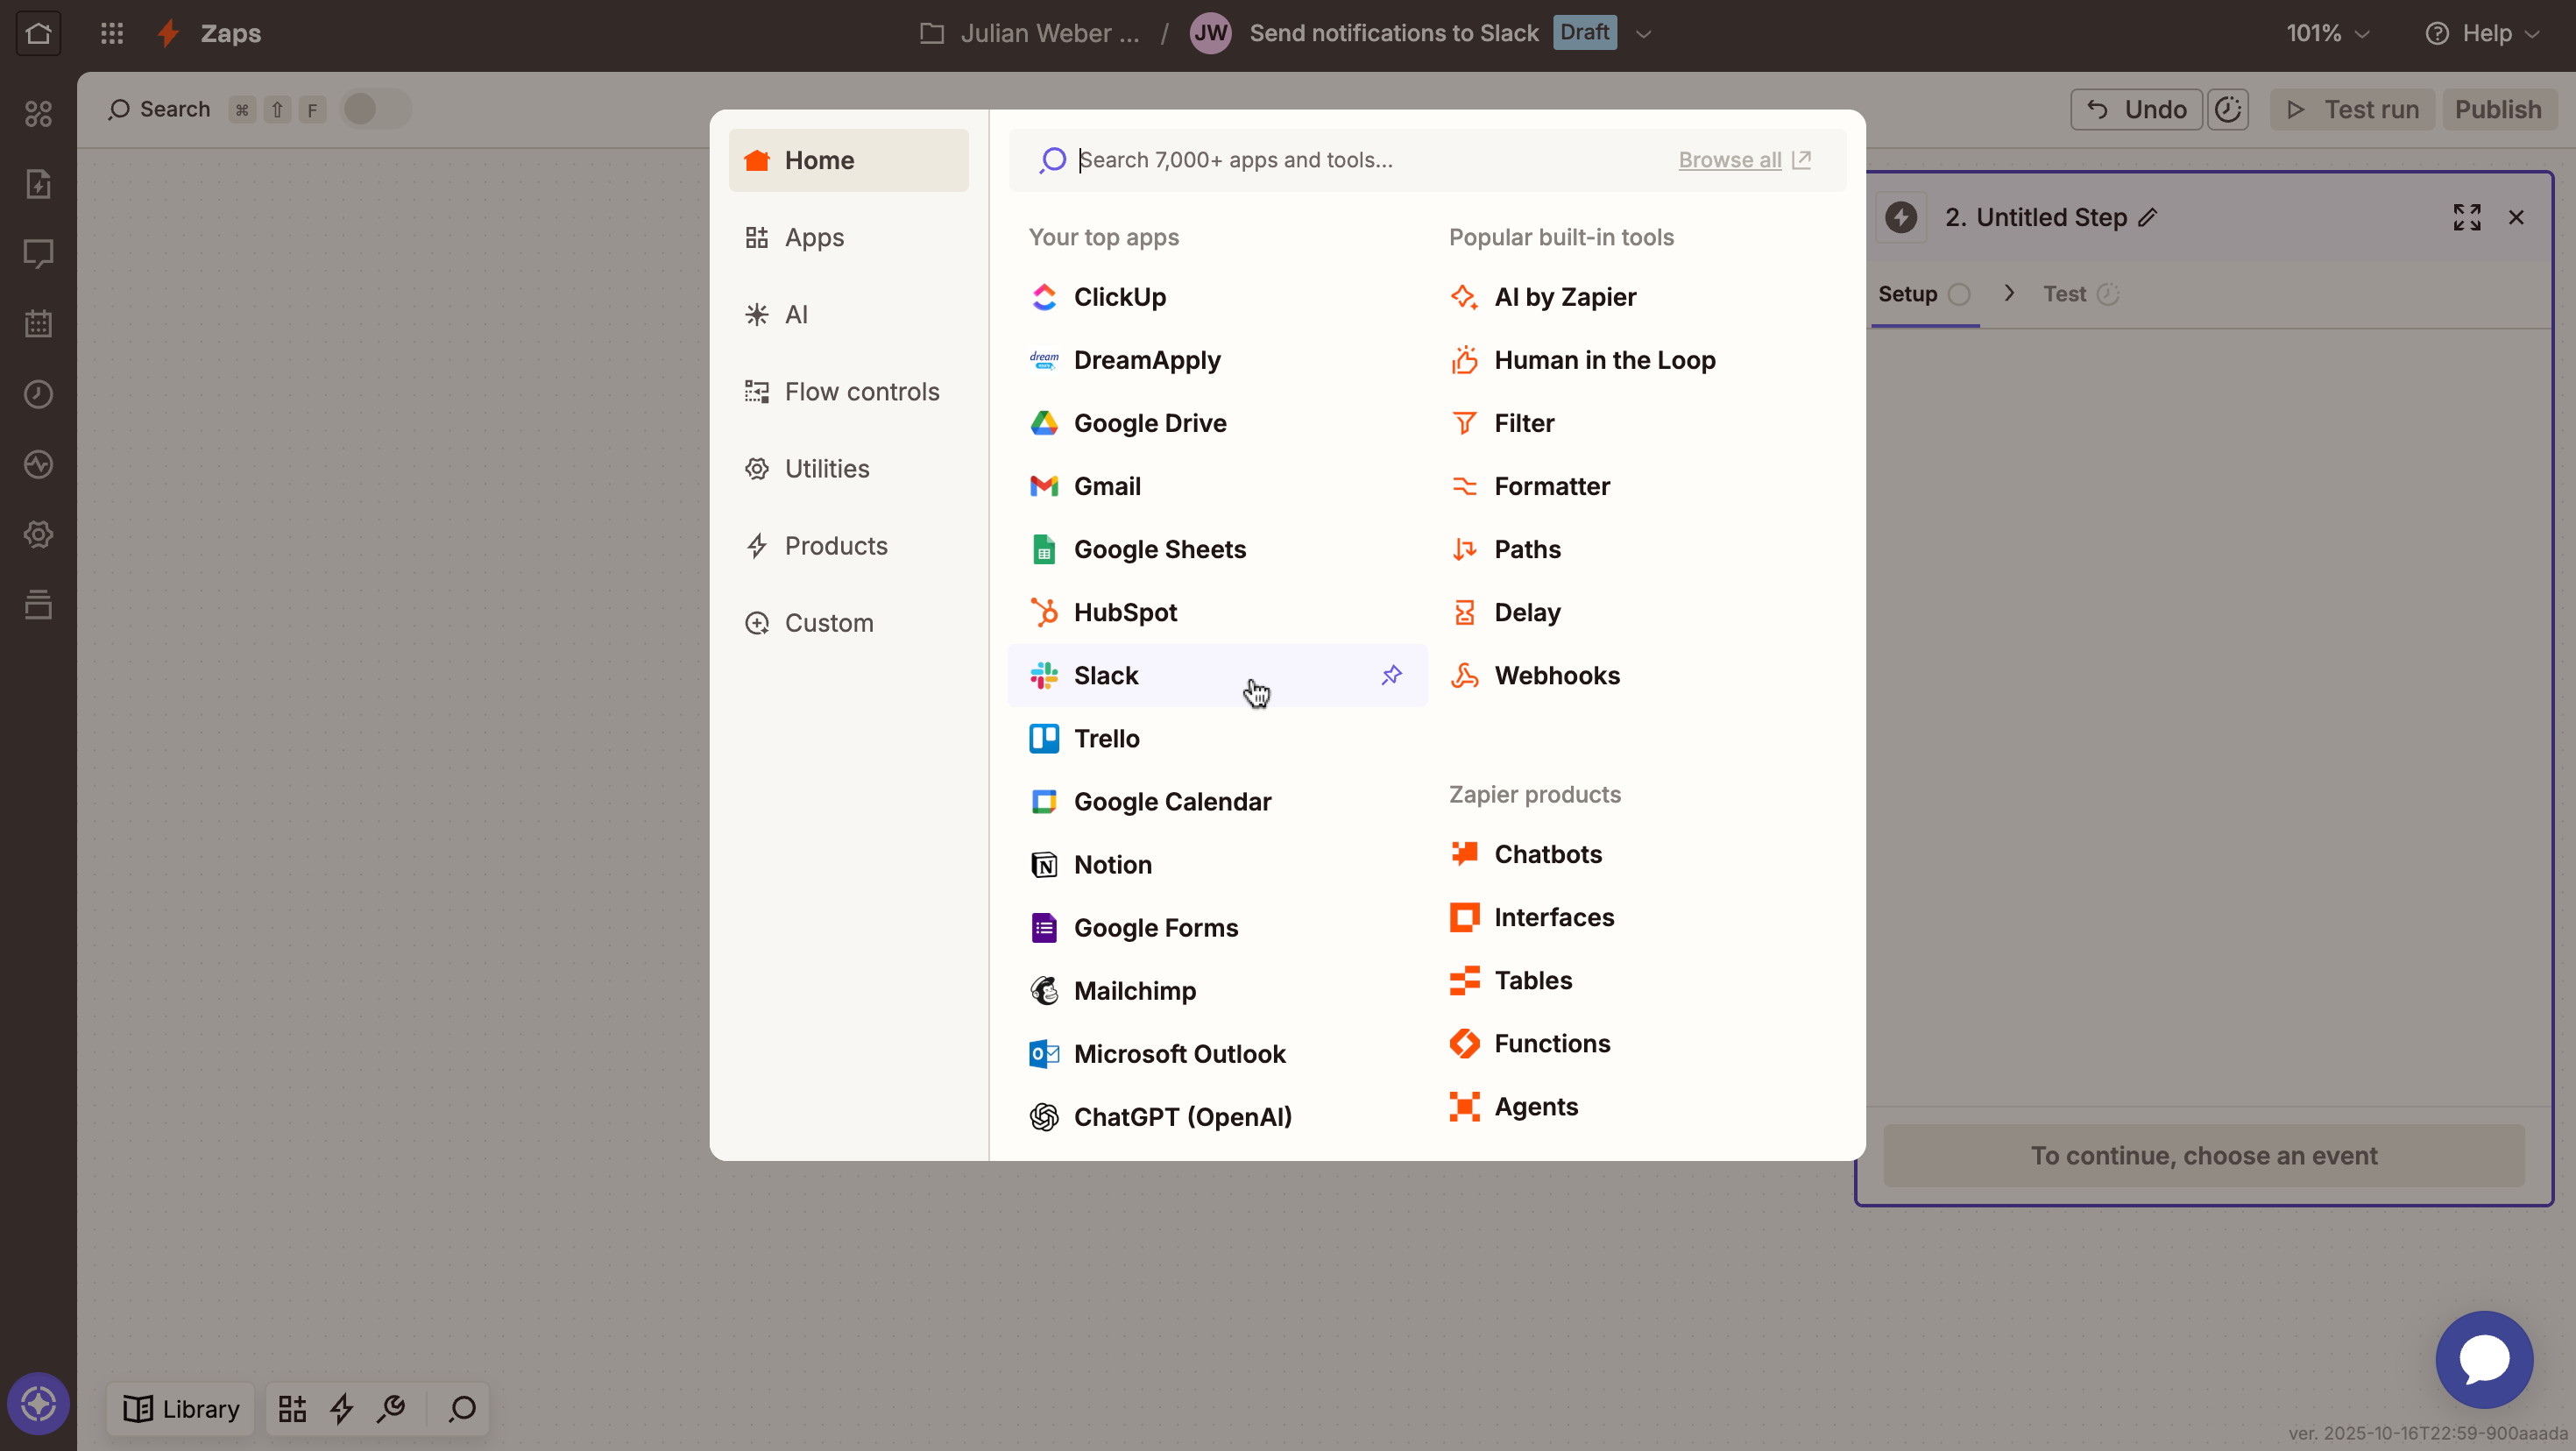The width and height of the screenshot is (2576, 1451).
Task: Open the left sidebar calendar icon
Action: click(x=38, y=323)
